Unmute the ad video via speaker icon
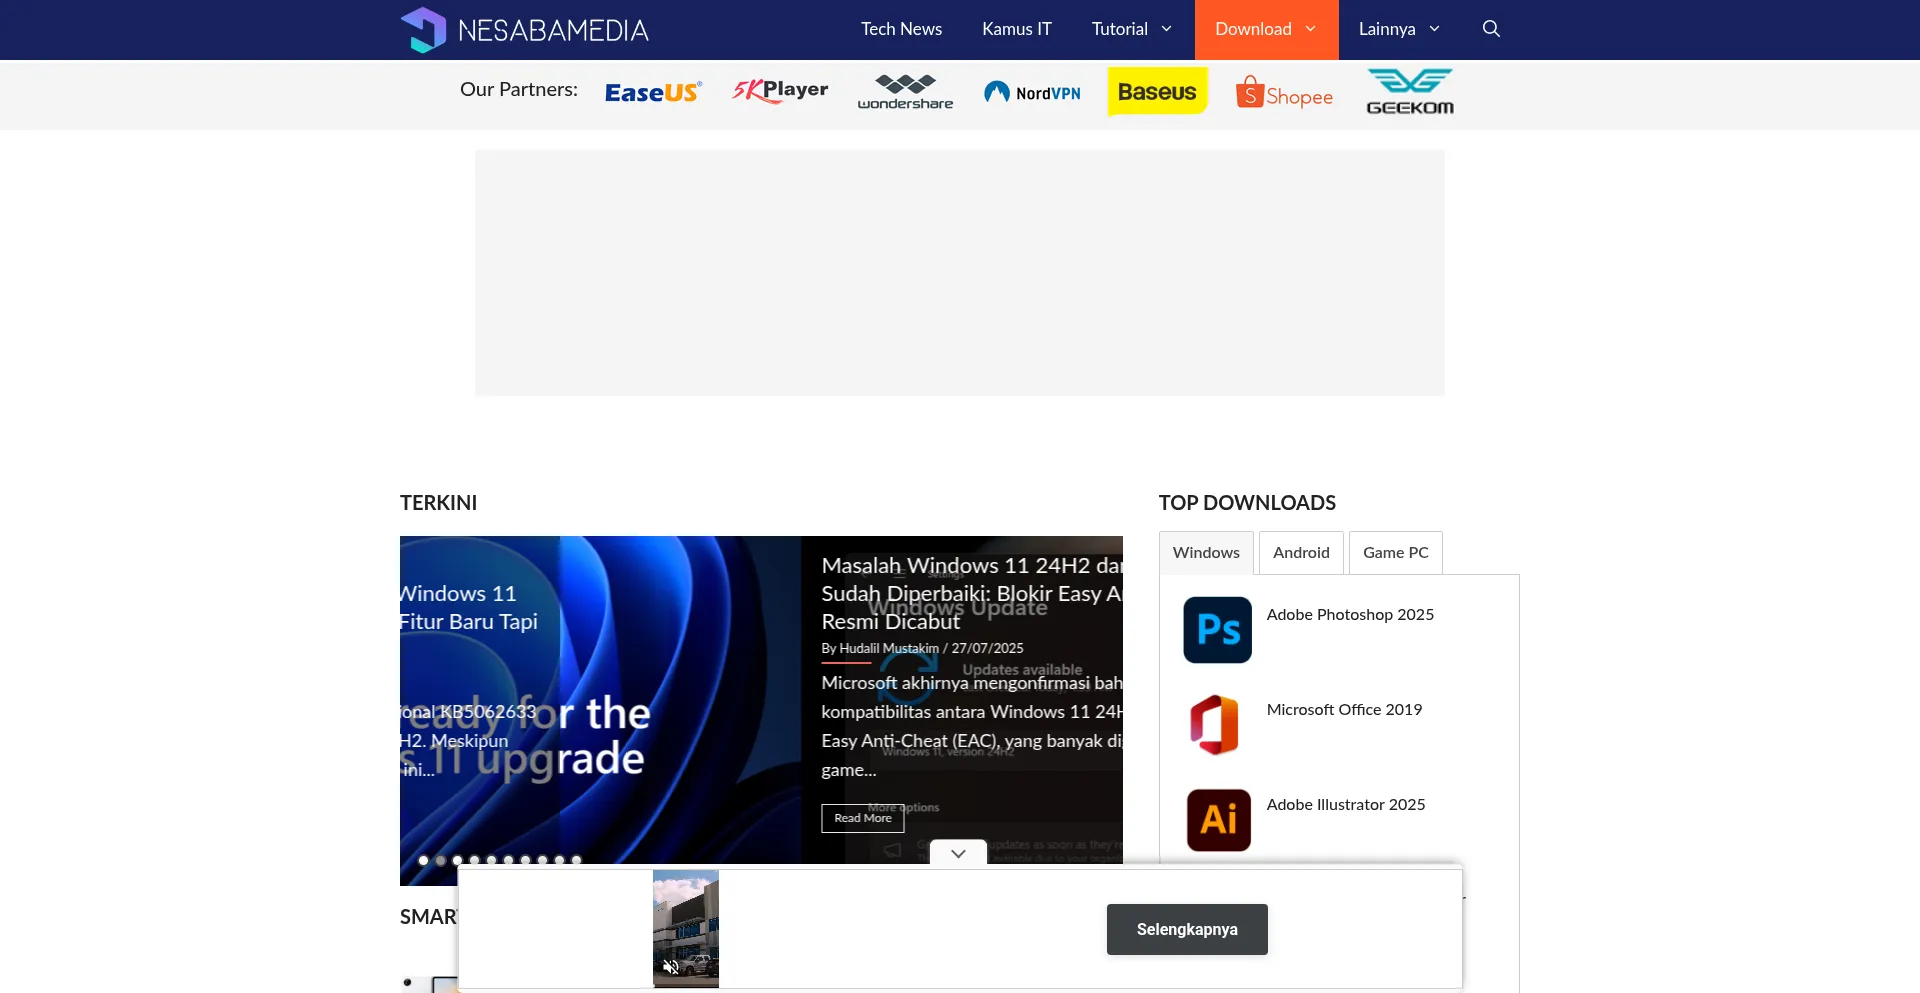 click(671, 967)
